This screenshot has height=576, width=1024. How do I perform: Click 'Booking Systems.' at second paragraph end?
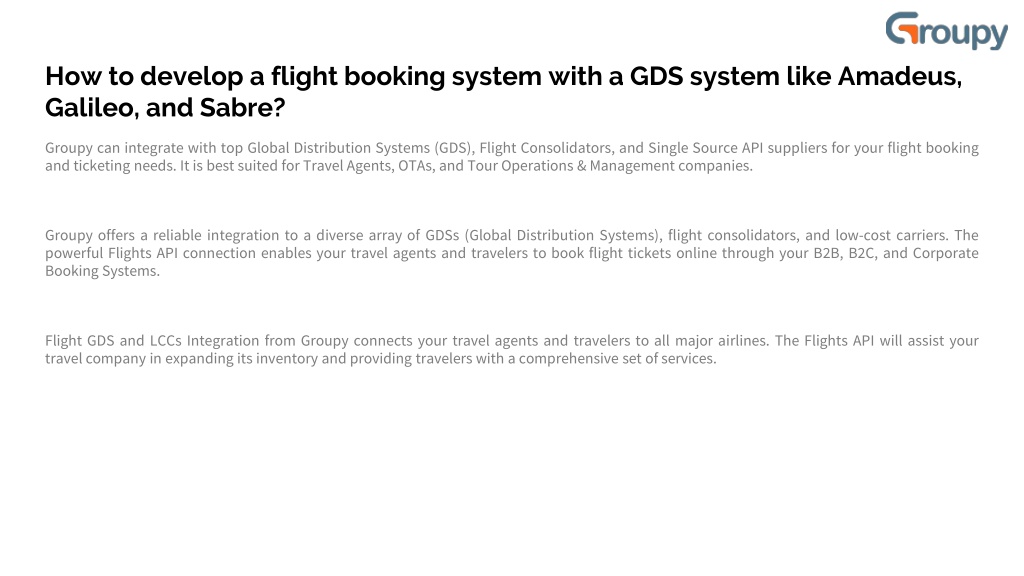[x=103, y=271]
